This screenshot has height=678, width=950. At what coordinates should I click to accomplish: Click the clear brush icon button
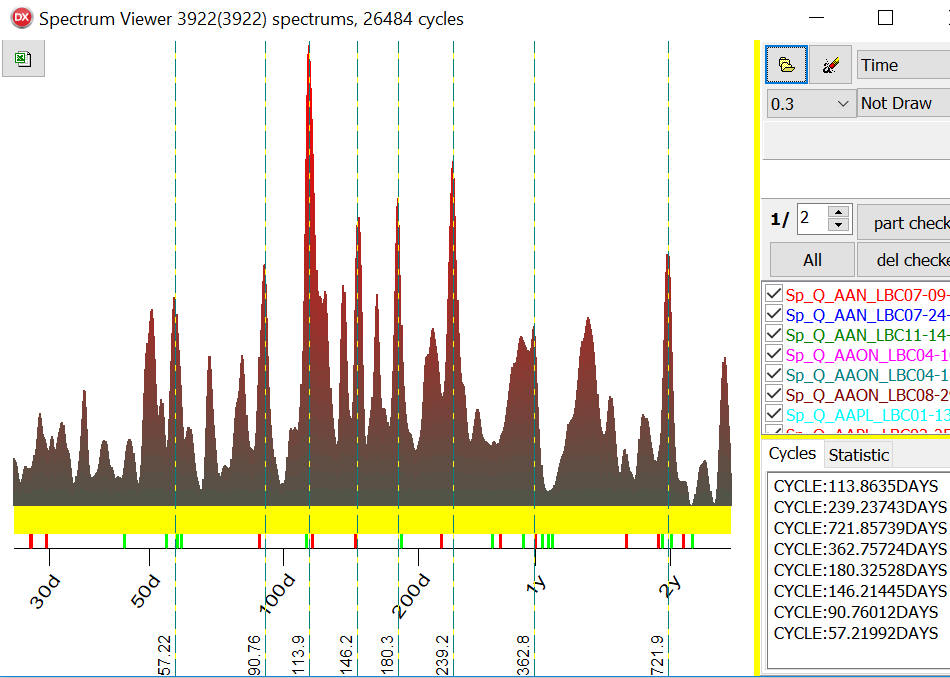tap(830, 65)
